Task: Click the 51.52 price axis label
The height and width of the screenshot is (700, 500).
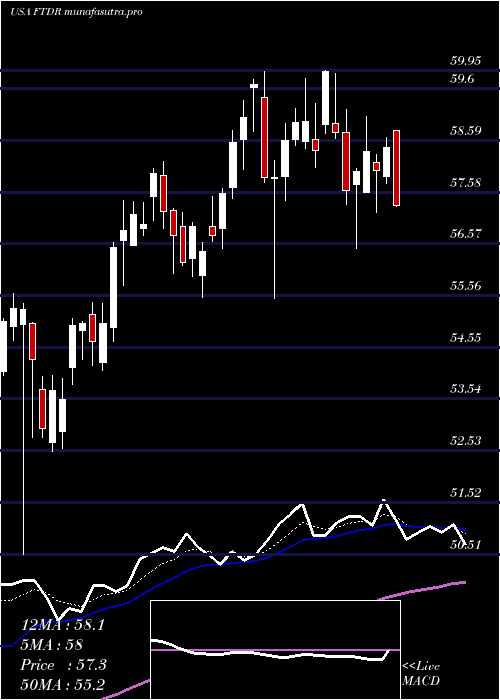Action: (x=465, y=492)
